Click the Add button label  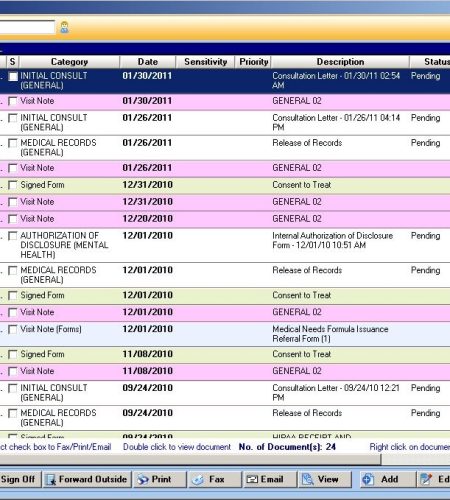390,480
